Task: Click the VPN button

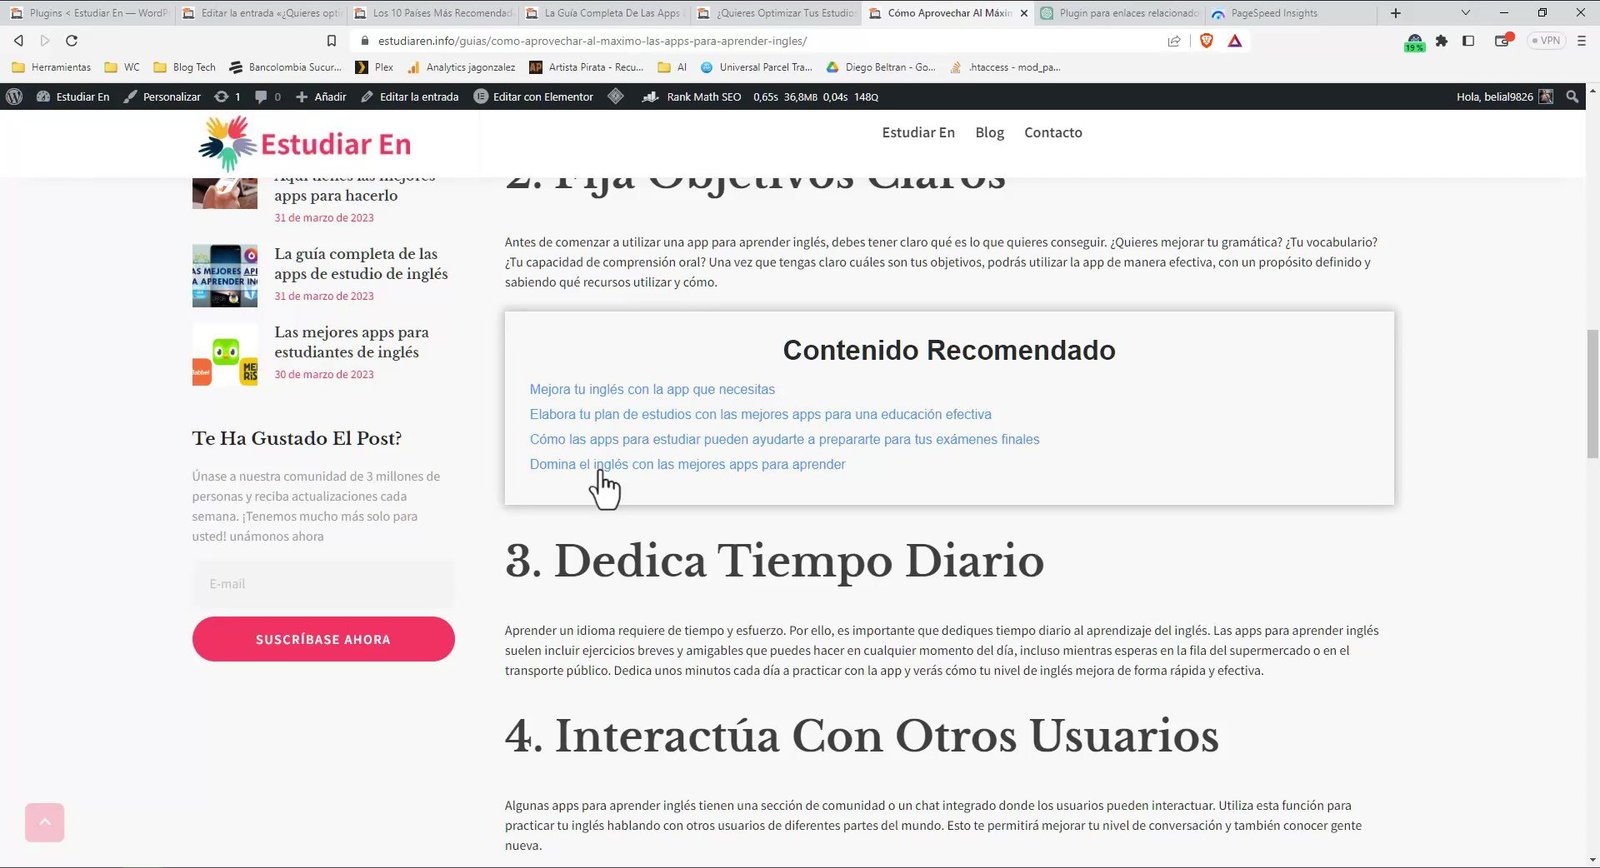Action: tap(1546, 41)
